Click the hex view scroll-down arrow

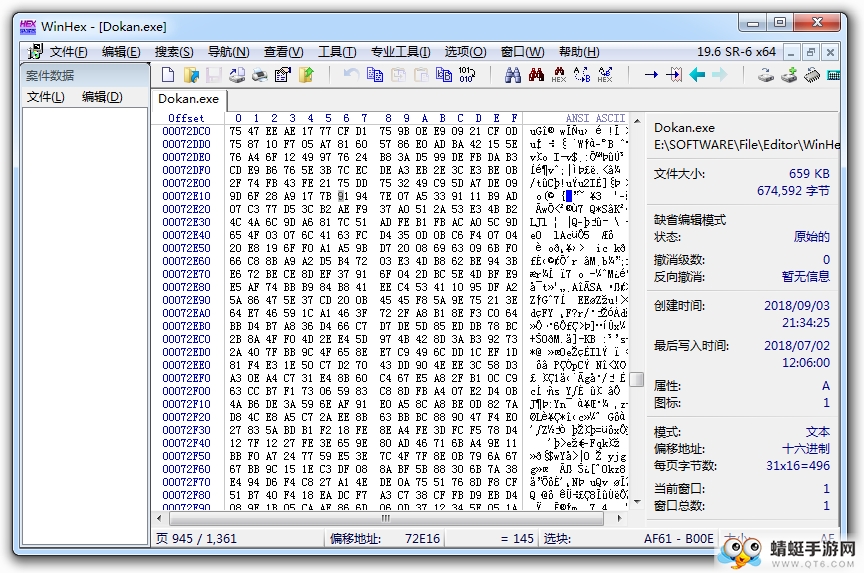637,502
